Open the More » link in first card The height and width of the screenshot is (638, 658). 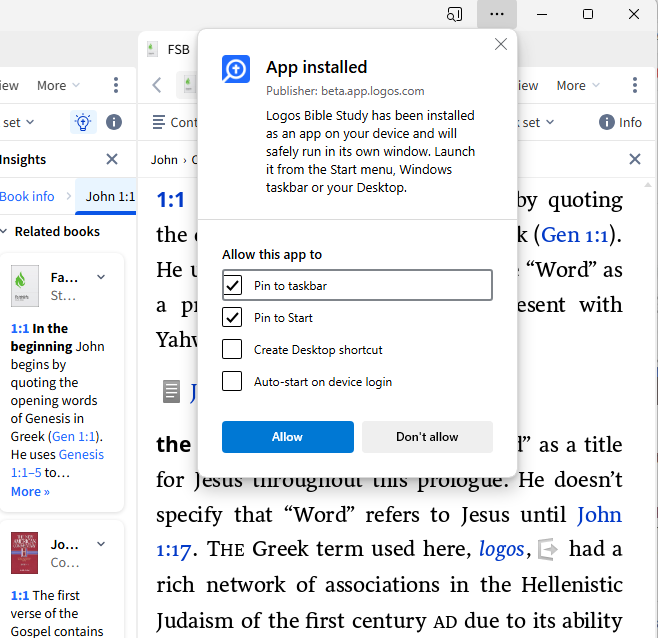pos(30,492)
